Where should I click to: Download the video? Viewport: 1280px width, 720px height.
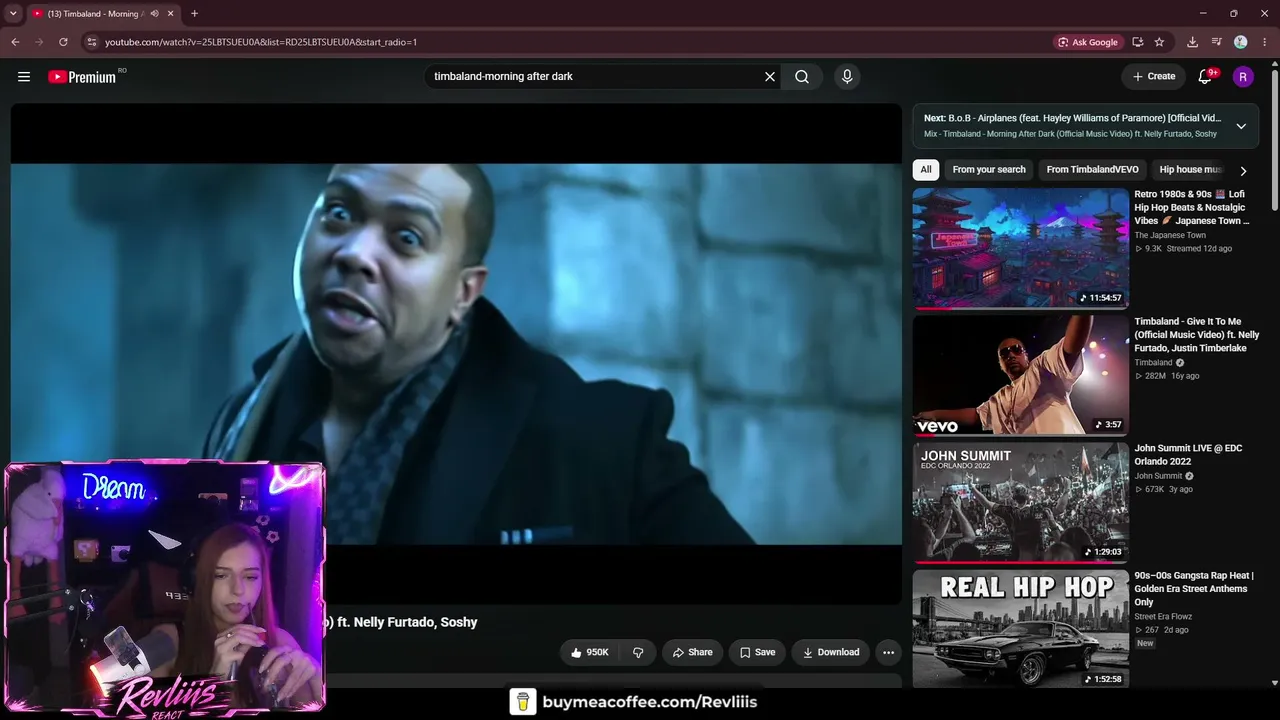[x=830, y=652]
